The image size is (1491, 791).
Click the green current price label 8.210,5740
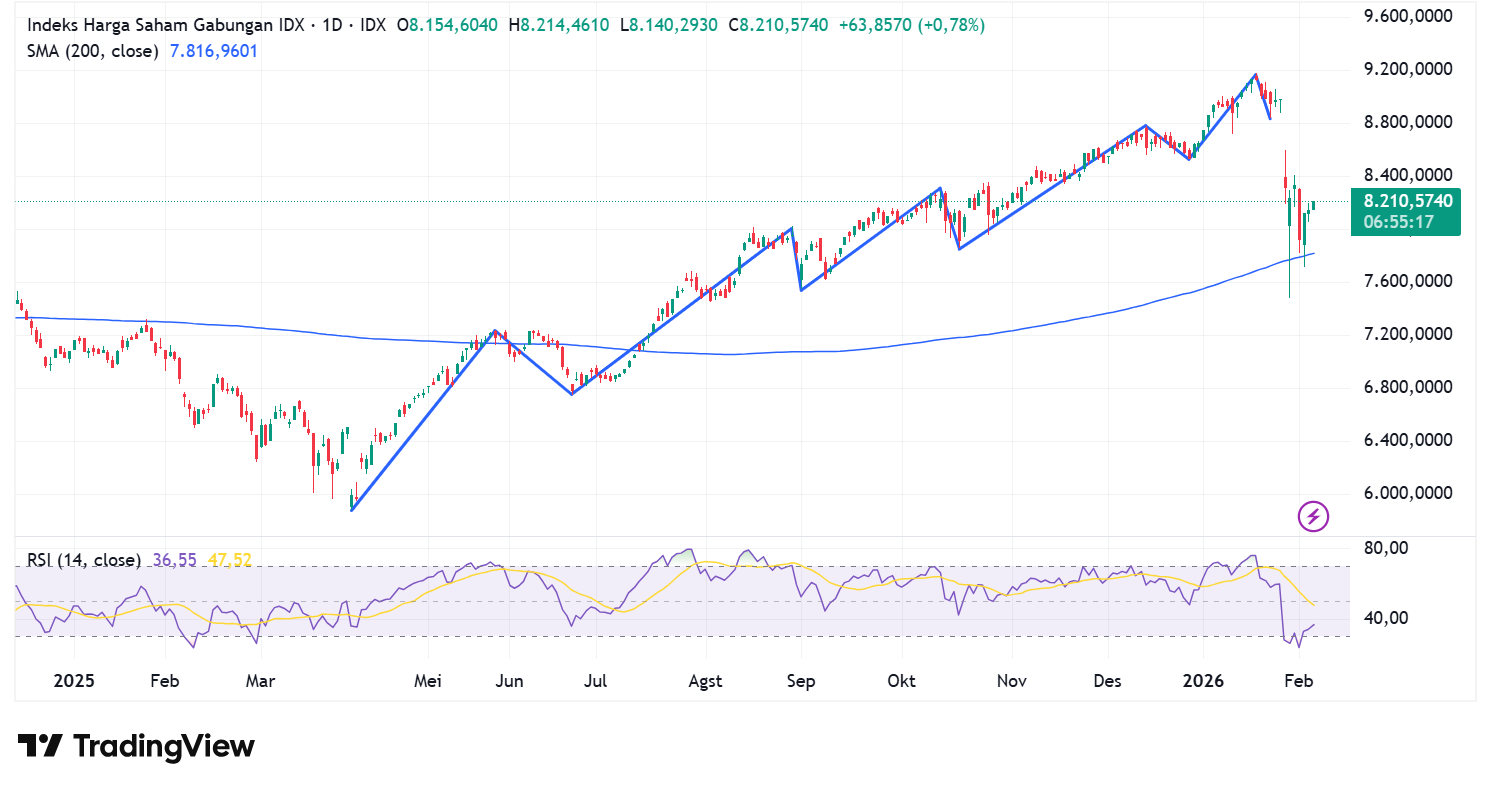[x=1407, y=201]
